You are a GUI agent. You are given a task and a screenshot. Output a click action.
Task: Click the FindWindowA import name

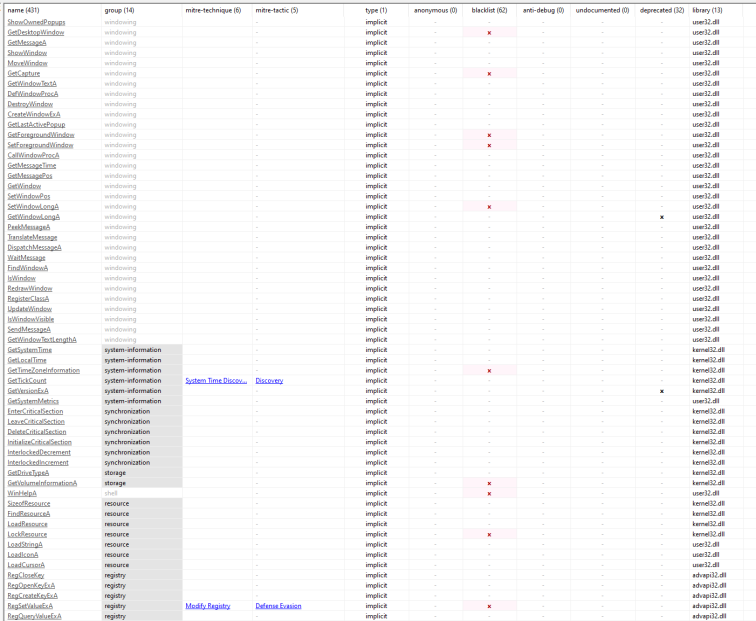pyautogui.click(x=28, y=268)
